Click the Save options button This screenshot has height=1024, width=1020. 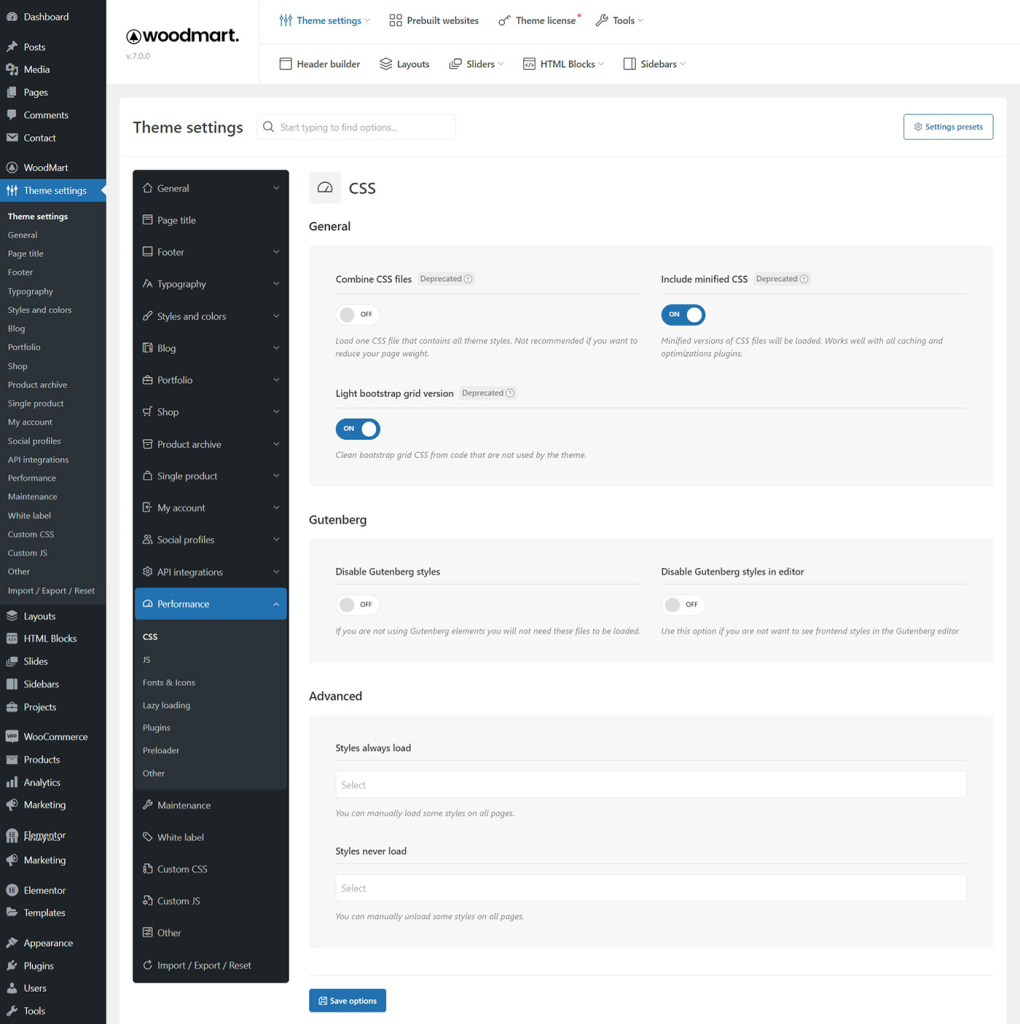pos(347,1000)
